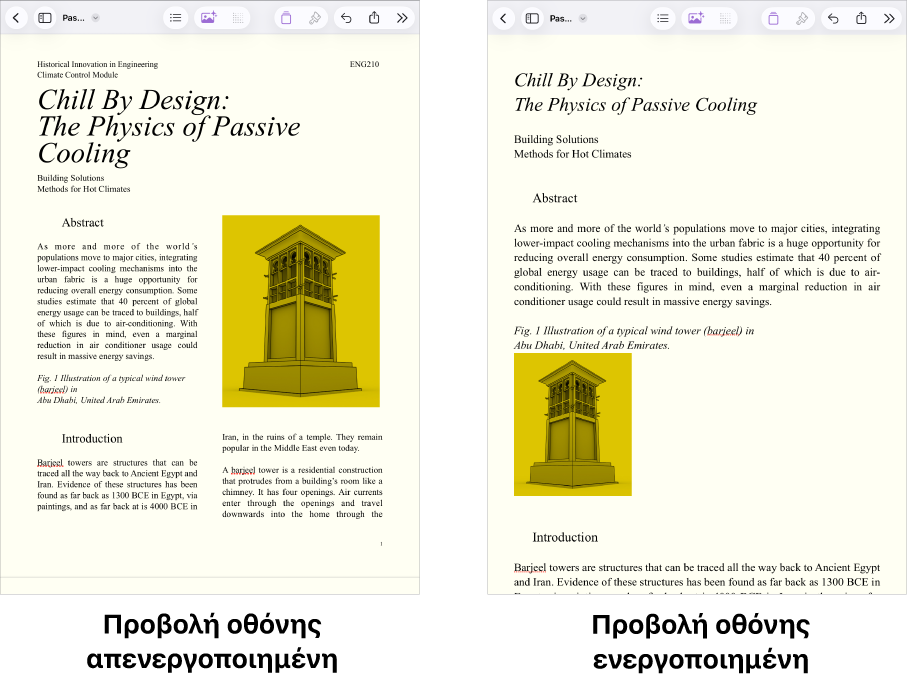Select the wind tower image in right document
The image size is (907, 684).
(572, 424)
